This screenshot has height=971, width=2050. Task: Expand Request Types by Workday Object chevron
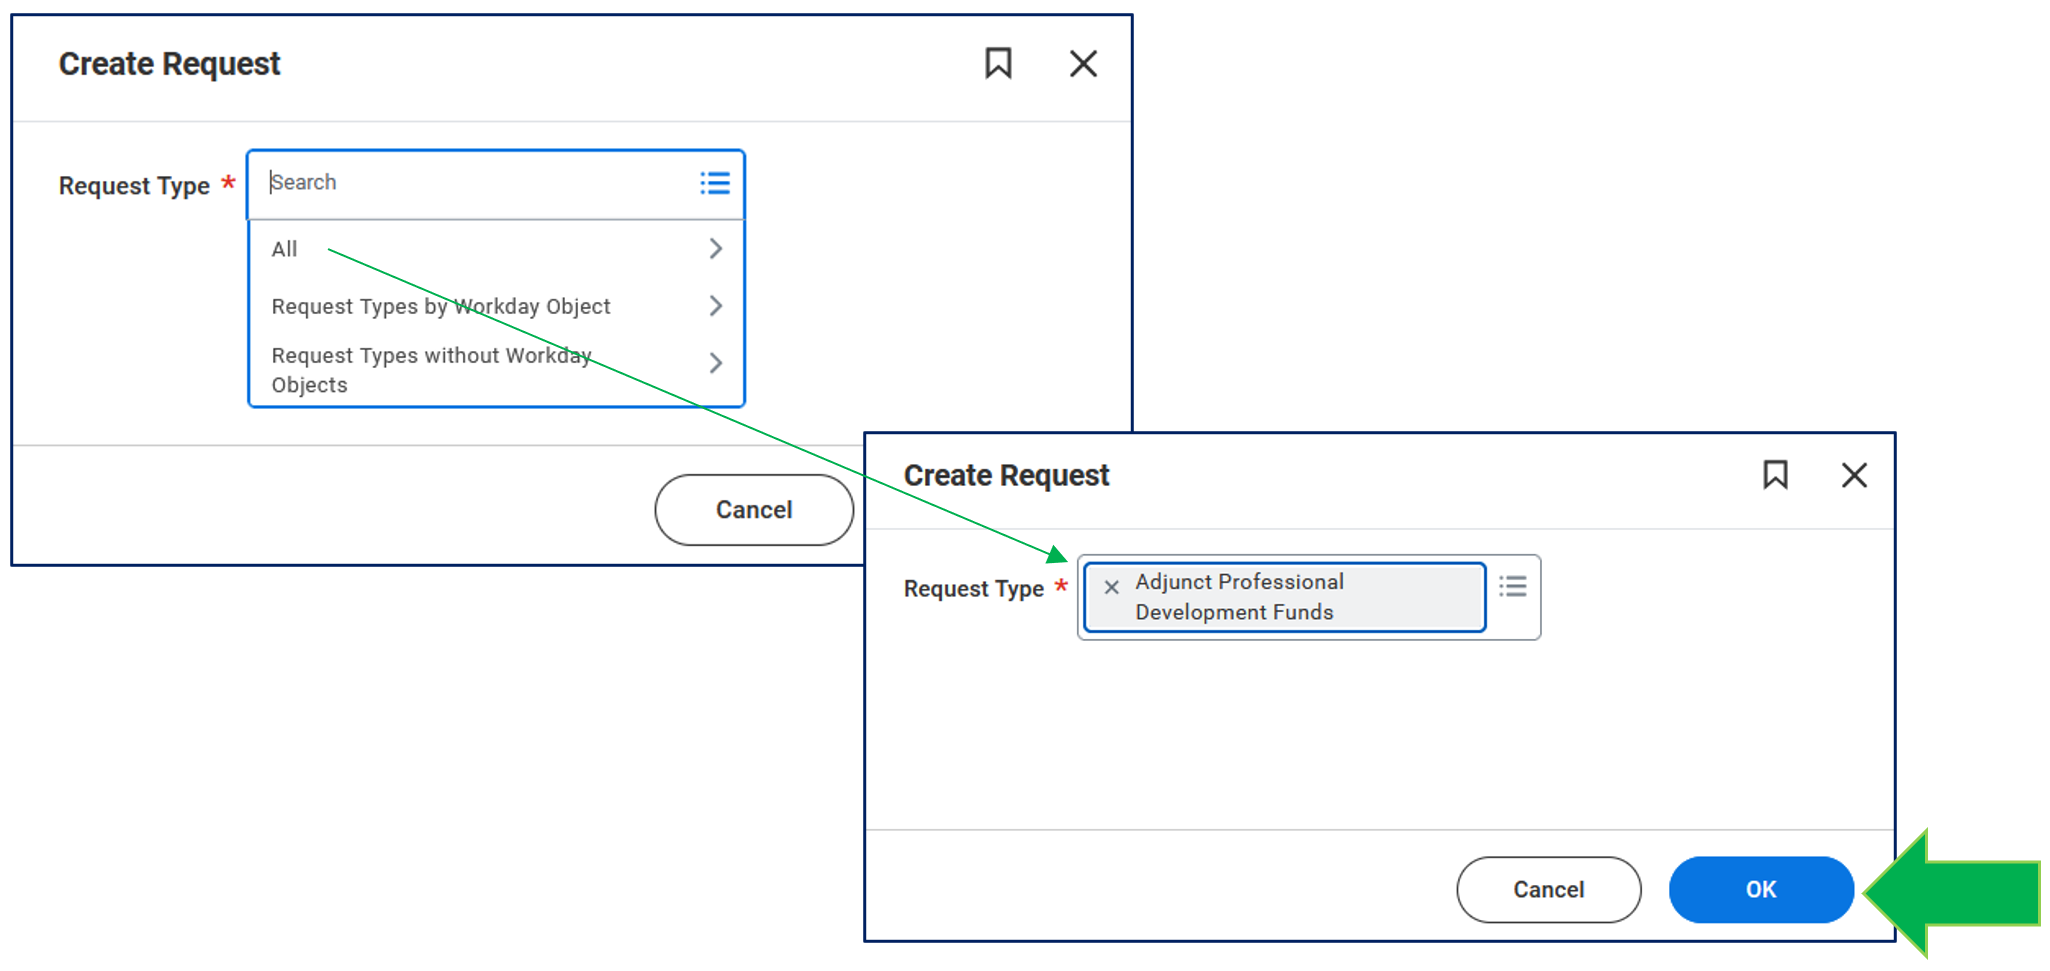(x=716, y=306)
